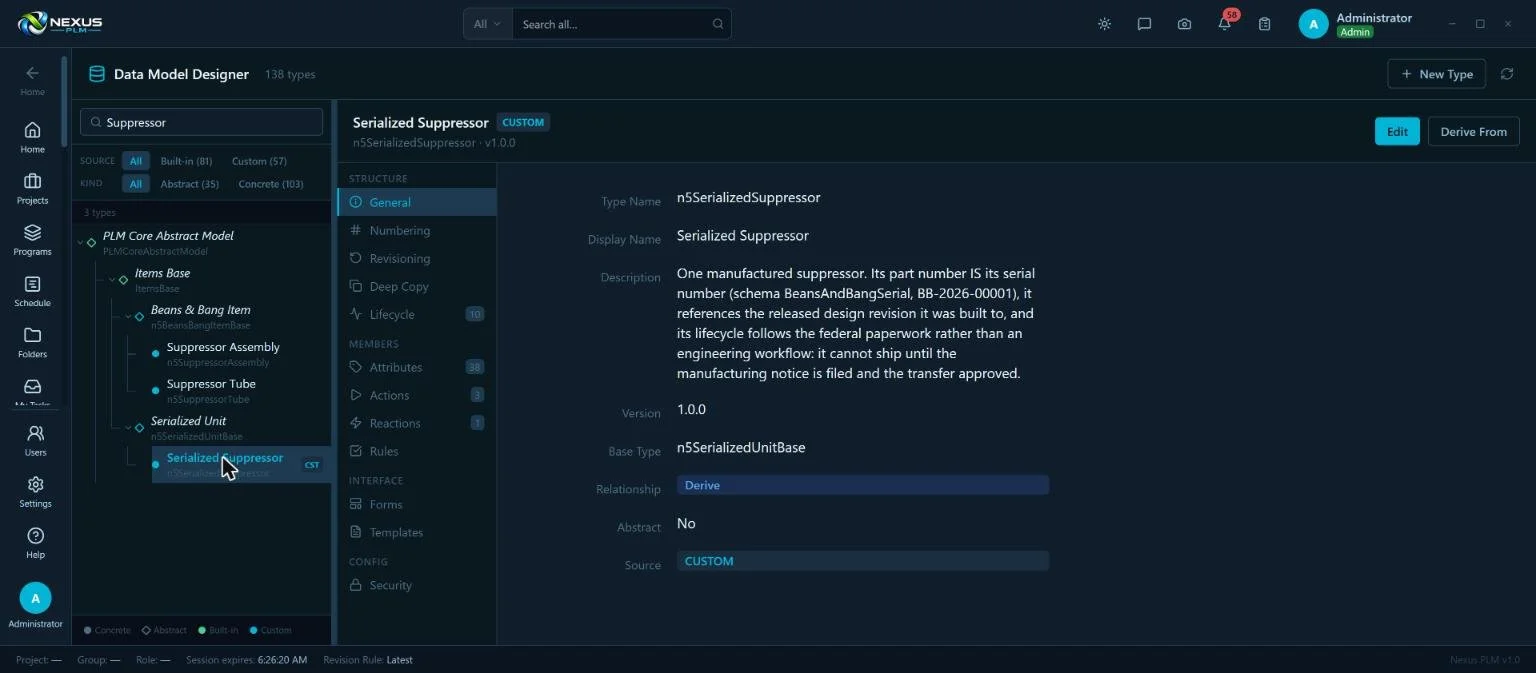This screenshot has width=1536, height=673.
Task: Open the Schedule page icon
Action: tap(32, 291)
